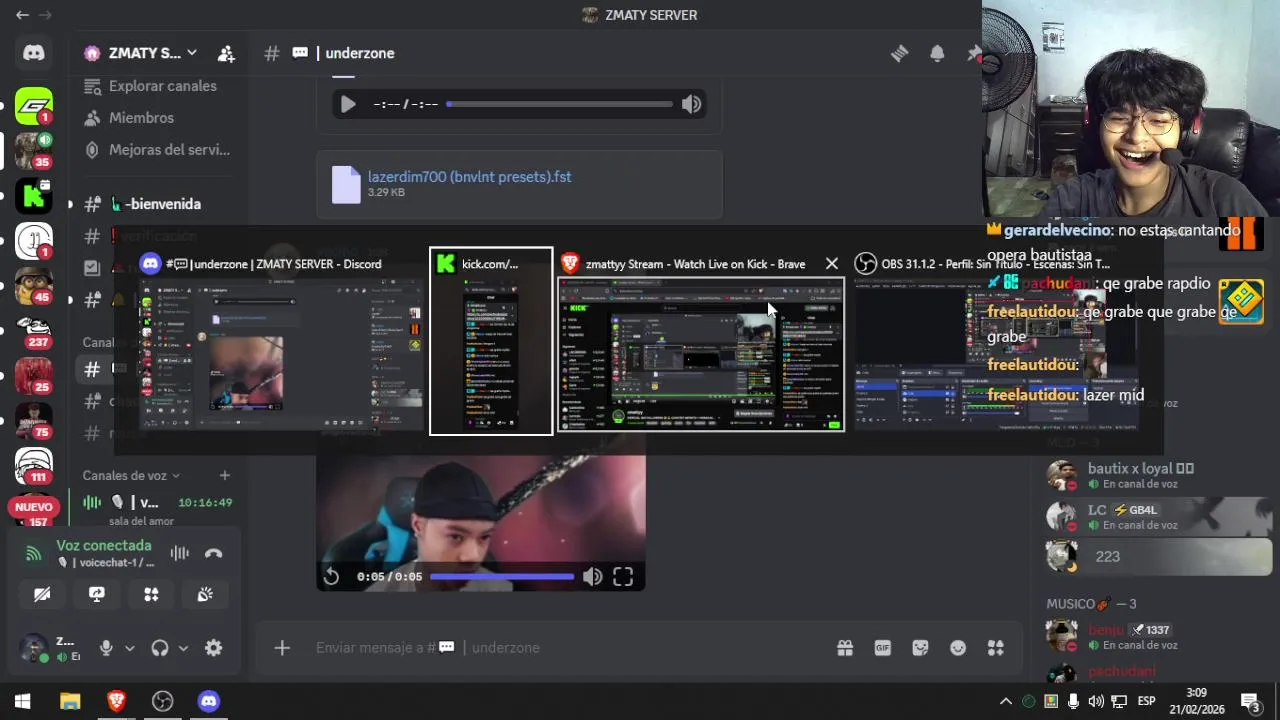
Task: Open apps launcher in message bar
Action: [996, 648]
